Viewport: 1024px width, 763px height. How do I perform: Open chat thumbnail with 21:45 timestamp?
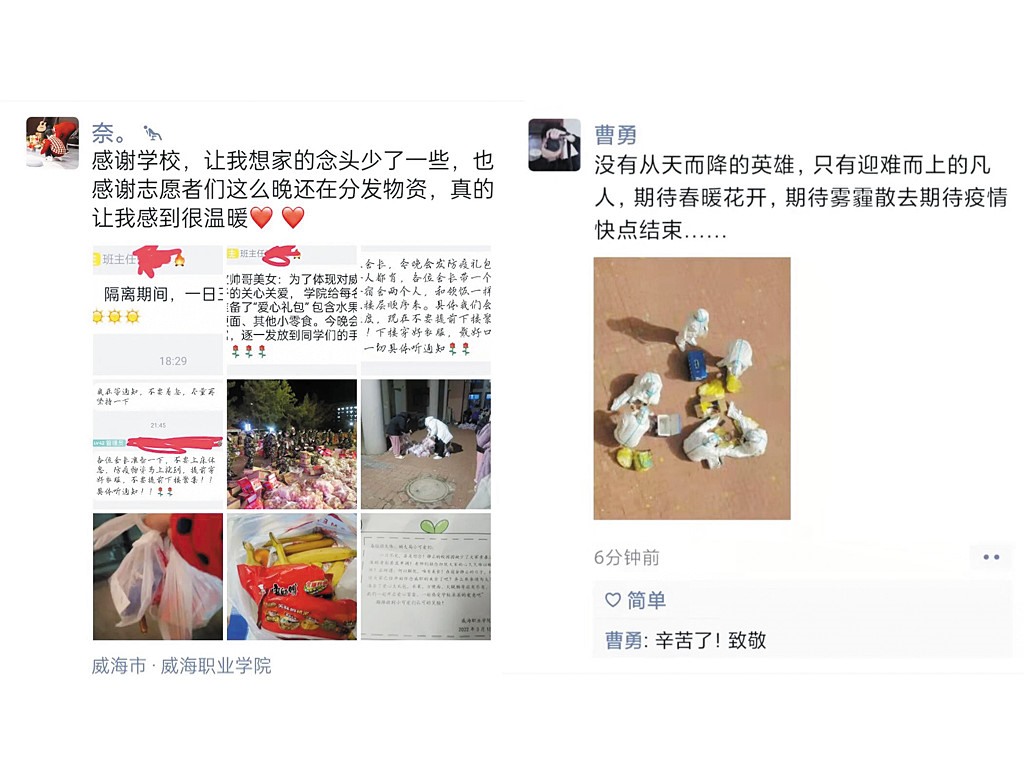pyautogui.click(x=158, y=444)
